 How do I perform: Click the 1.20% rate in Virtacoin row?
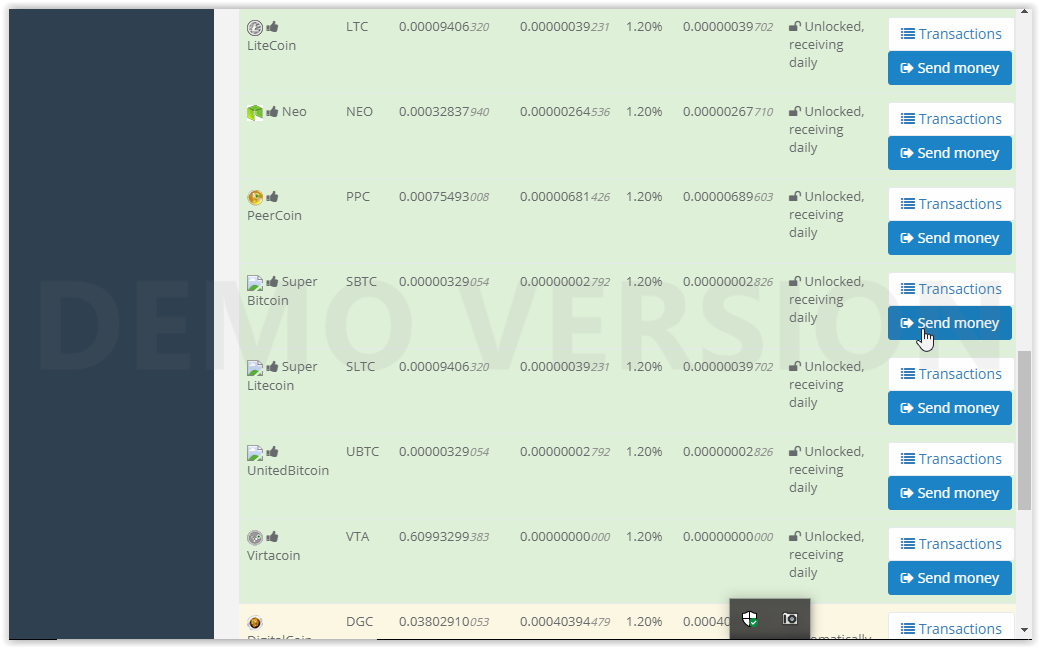click(x=644, y=536)
